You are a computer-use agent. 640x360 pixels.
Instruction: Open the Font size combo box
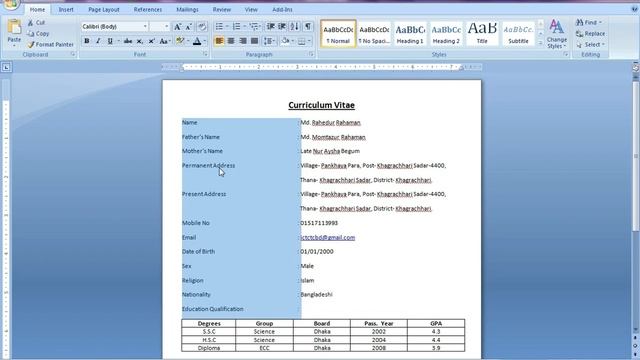[x=160, y=27]
